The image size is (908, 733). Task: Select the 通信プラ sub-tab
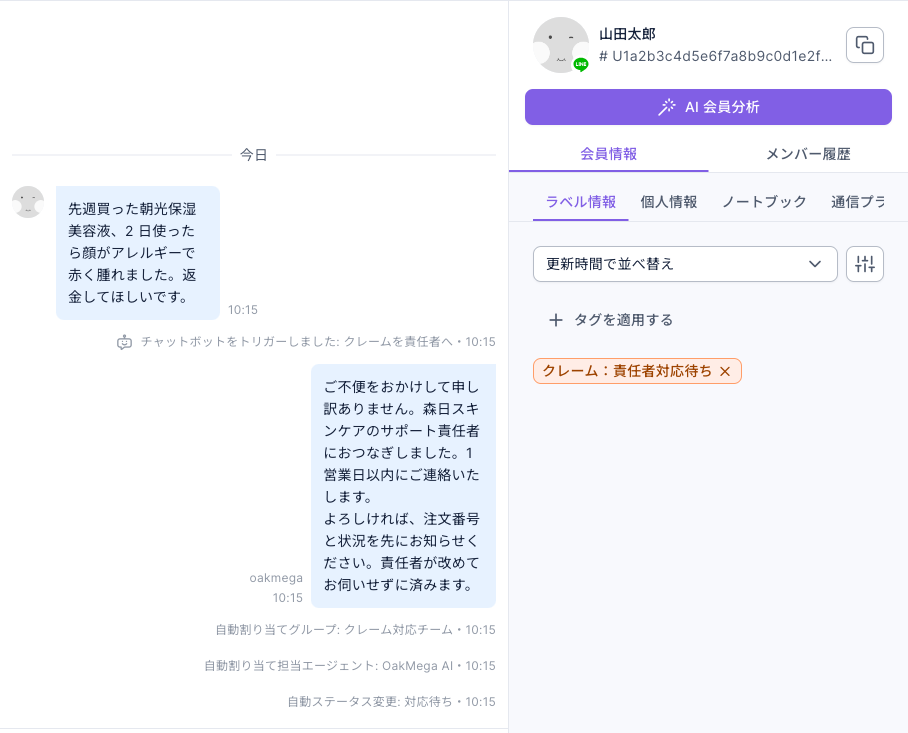coord(858,202)
